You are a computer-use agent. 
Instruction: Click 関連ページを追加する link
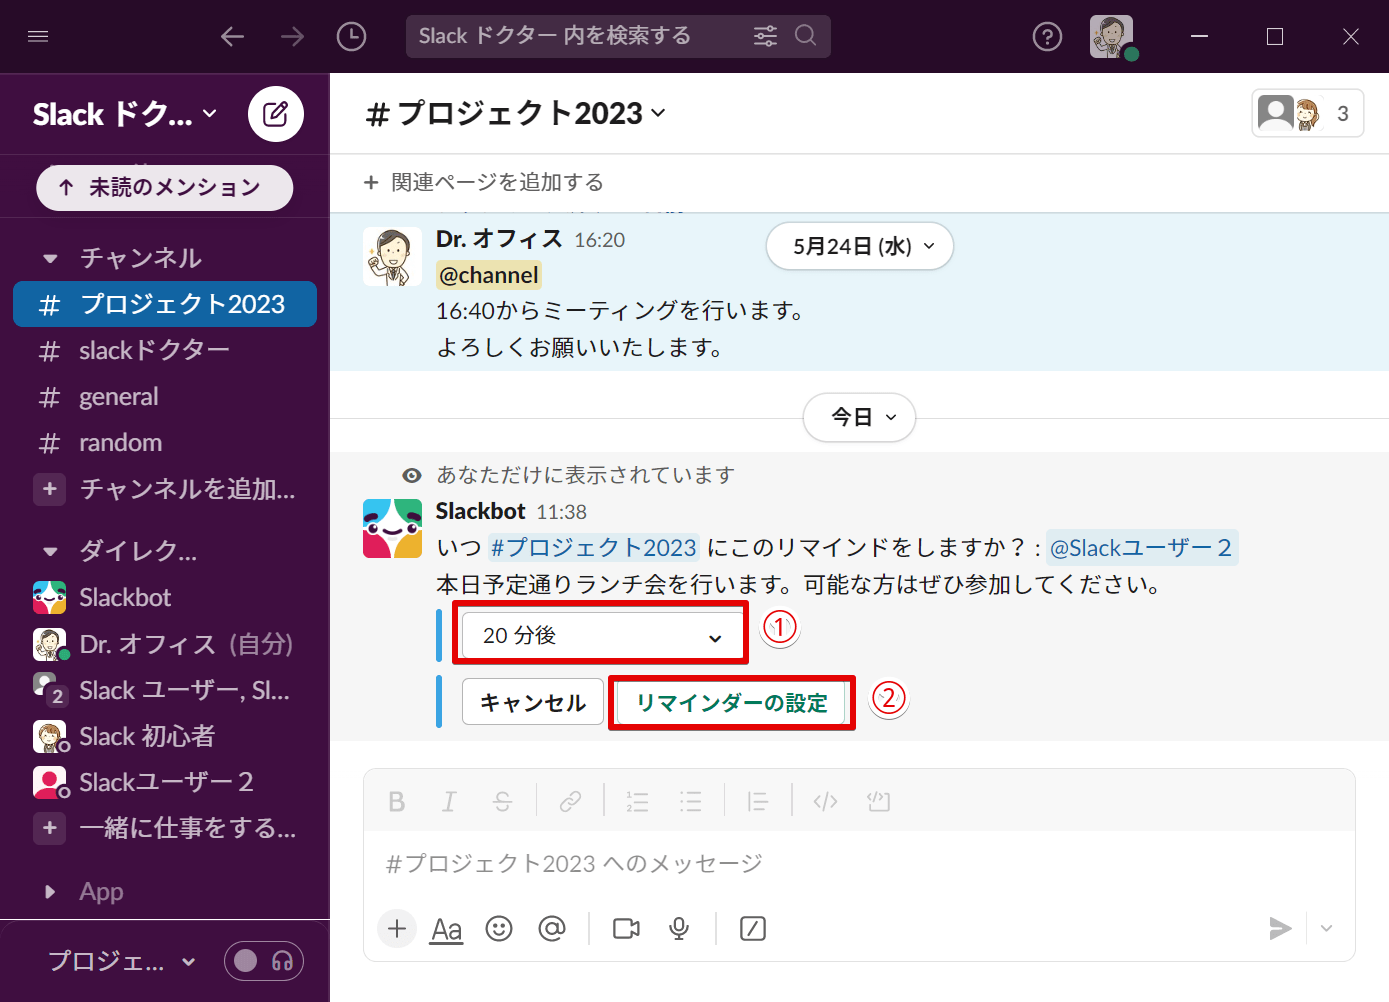pyautogui.click(x=484, y=182)
